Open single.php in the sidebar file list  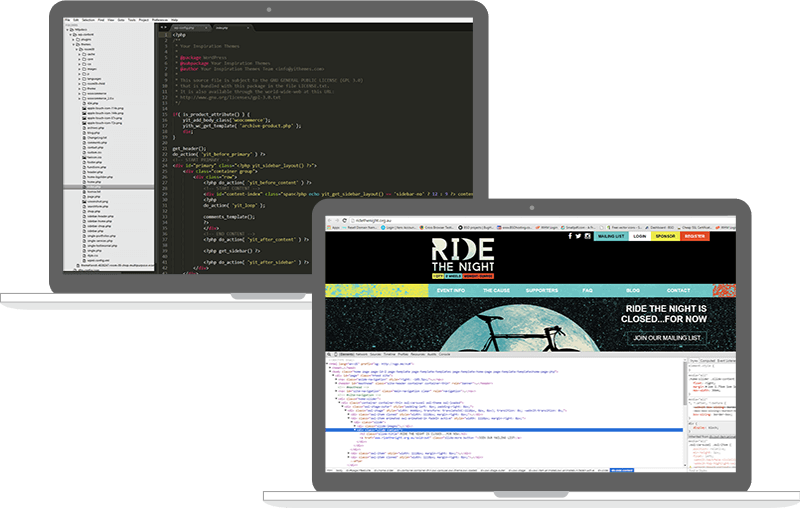(94, 250)
